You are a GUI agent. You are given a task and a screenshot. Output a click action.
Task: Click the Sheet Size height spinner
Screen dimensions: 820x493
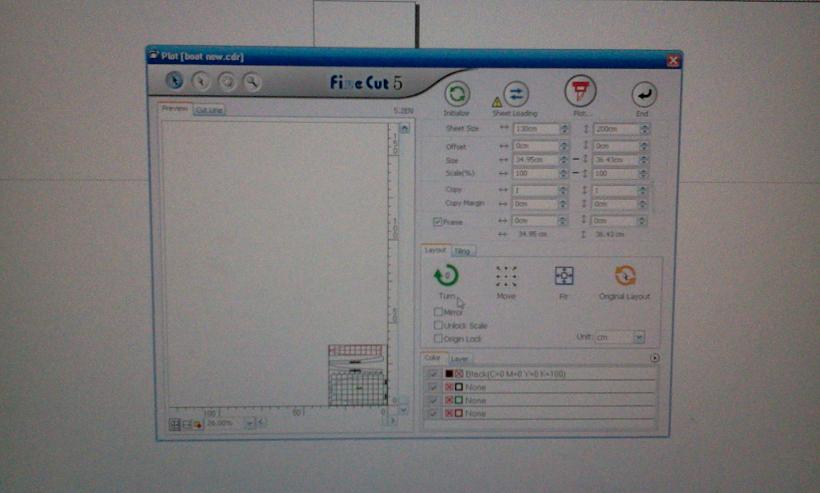click(644, 129)
